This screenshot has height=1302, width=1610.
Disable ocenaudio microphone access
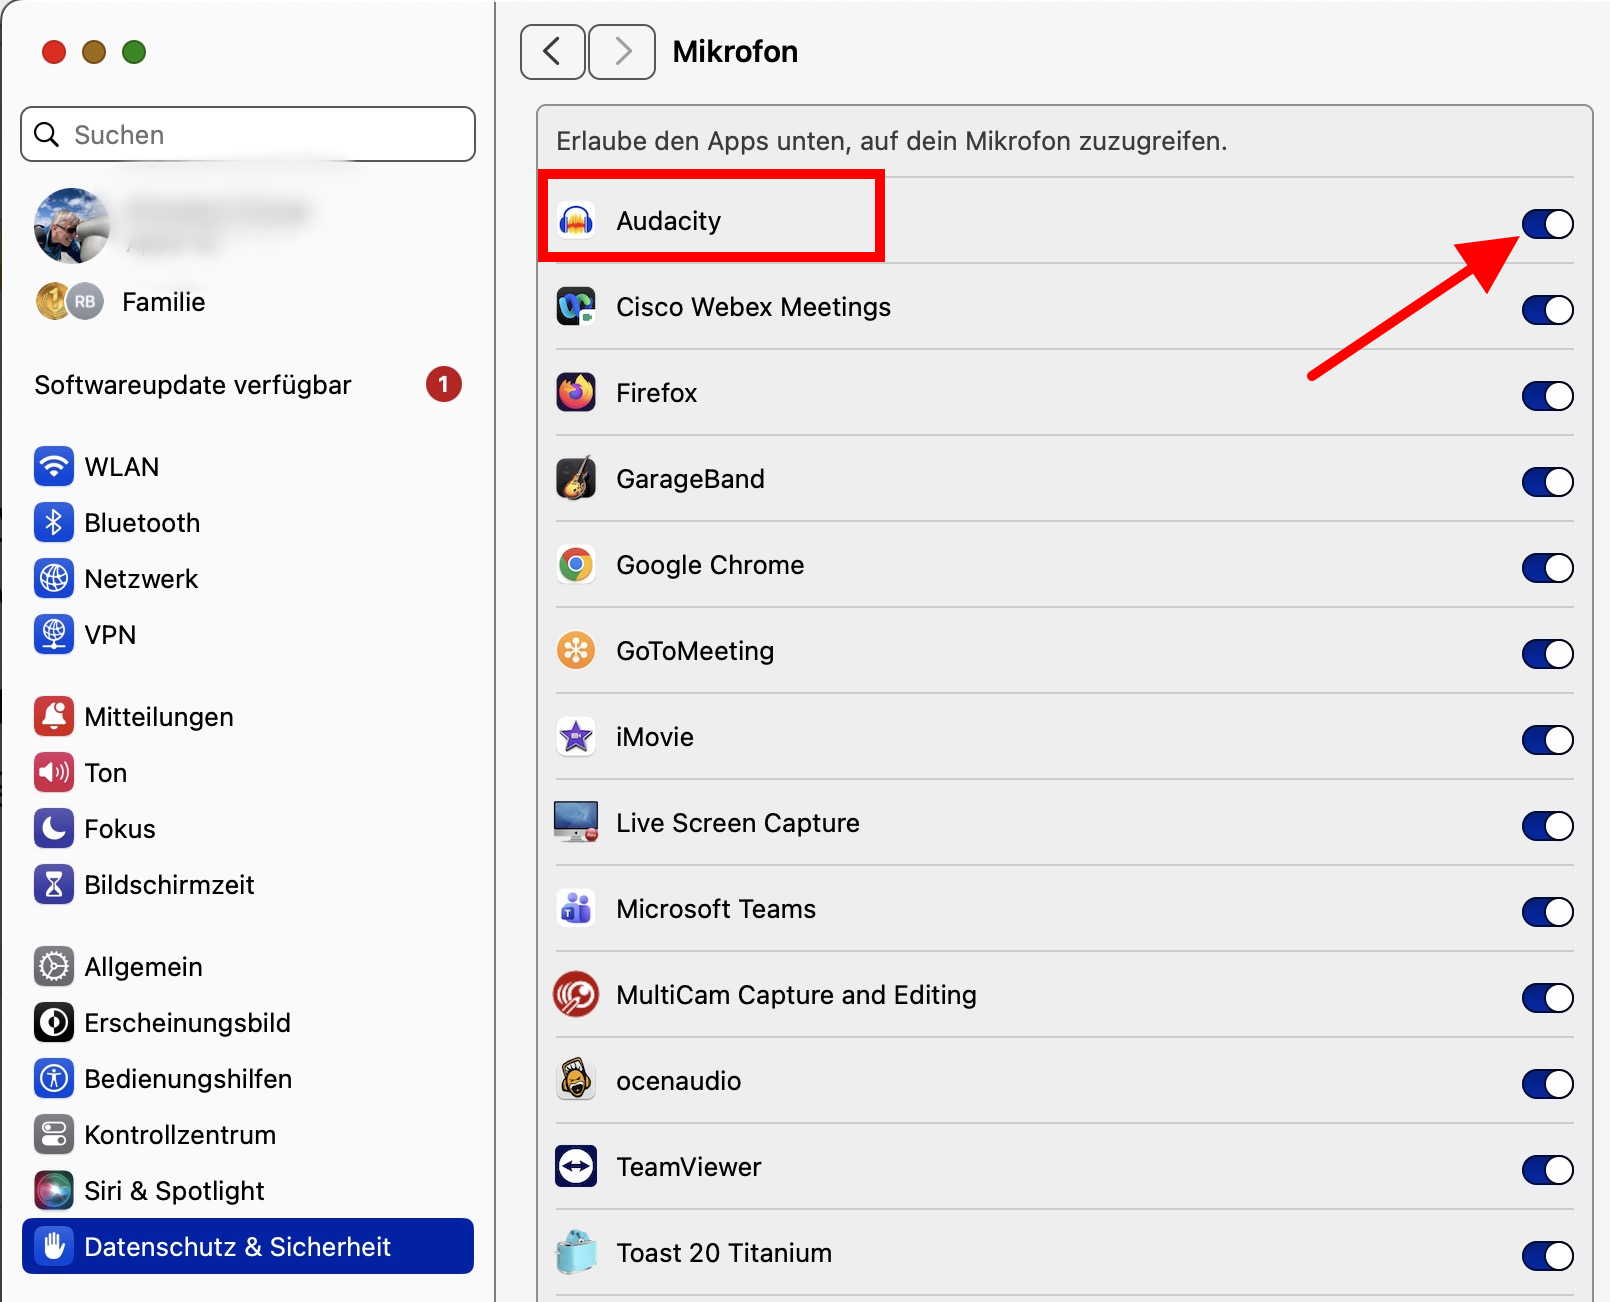click(1547, 1084)
